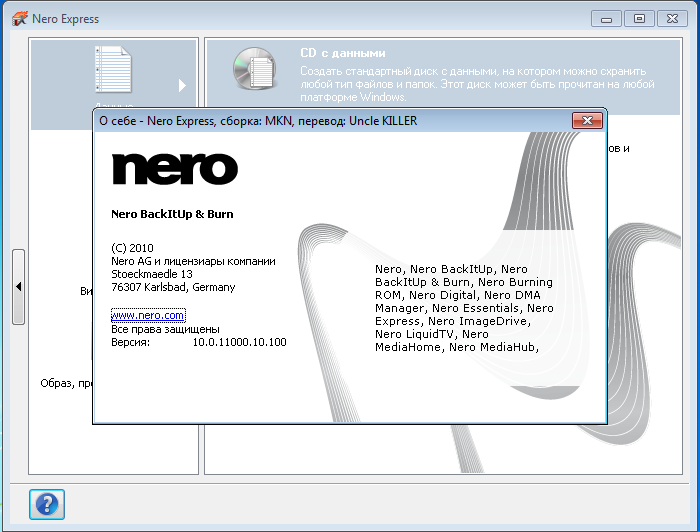Click Nero Express app icon in title bar

tap(20, 19)
